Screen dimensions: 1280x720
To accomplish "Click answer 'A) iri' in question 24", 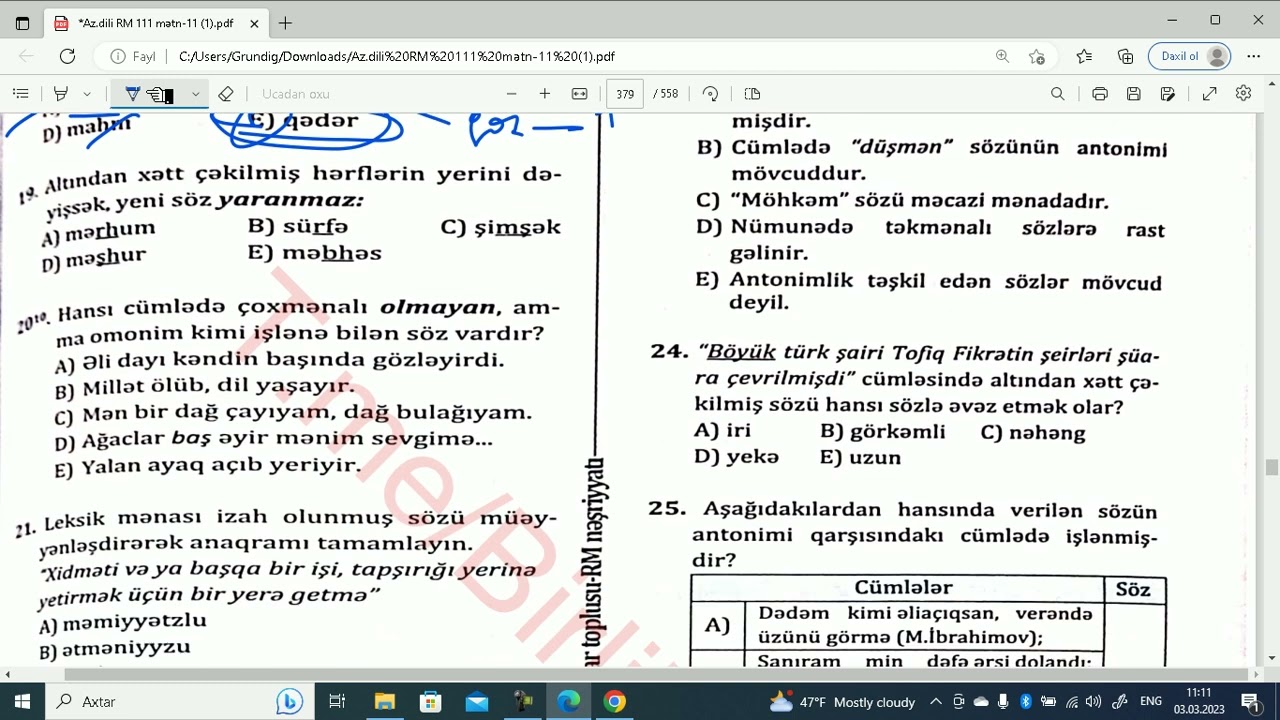I will point(723,431).
